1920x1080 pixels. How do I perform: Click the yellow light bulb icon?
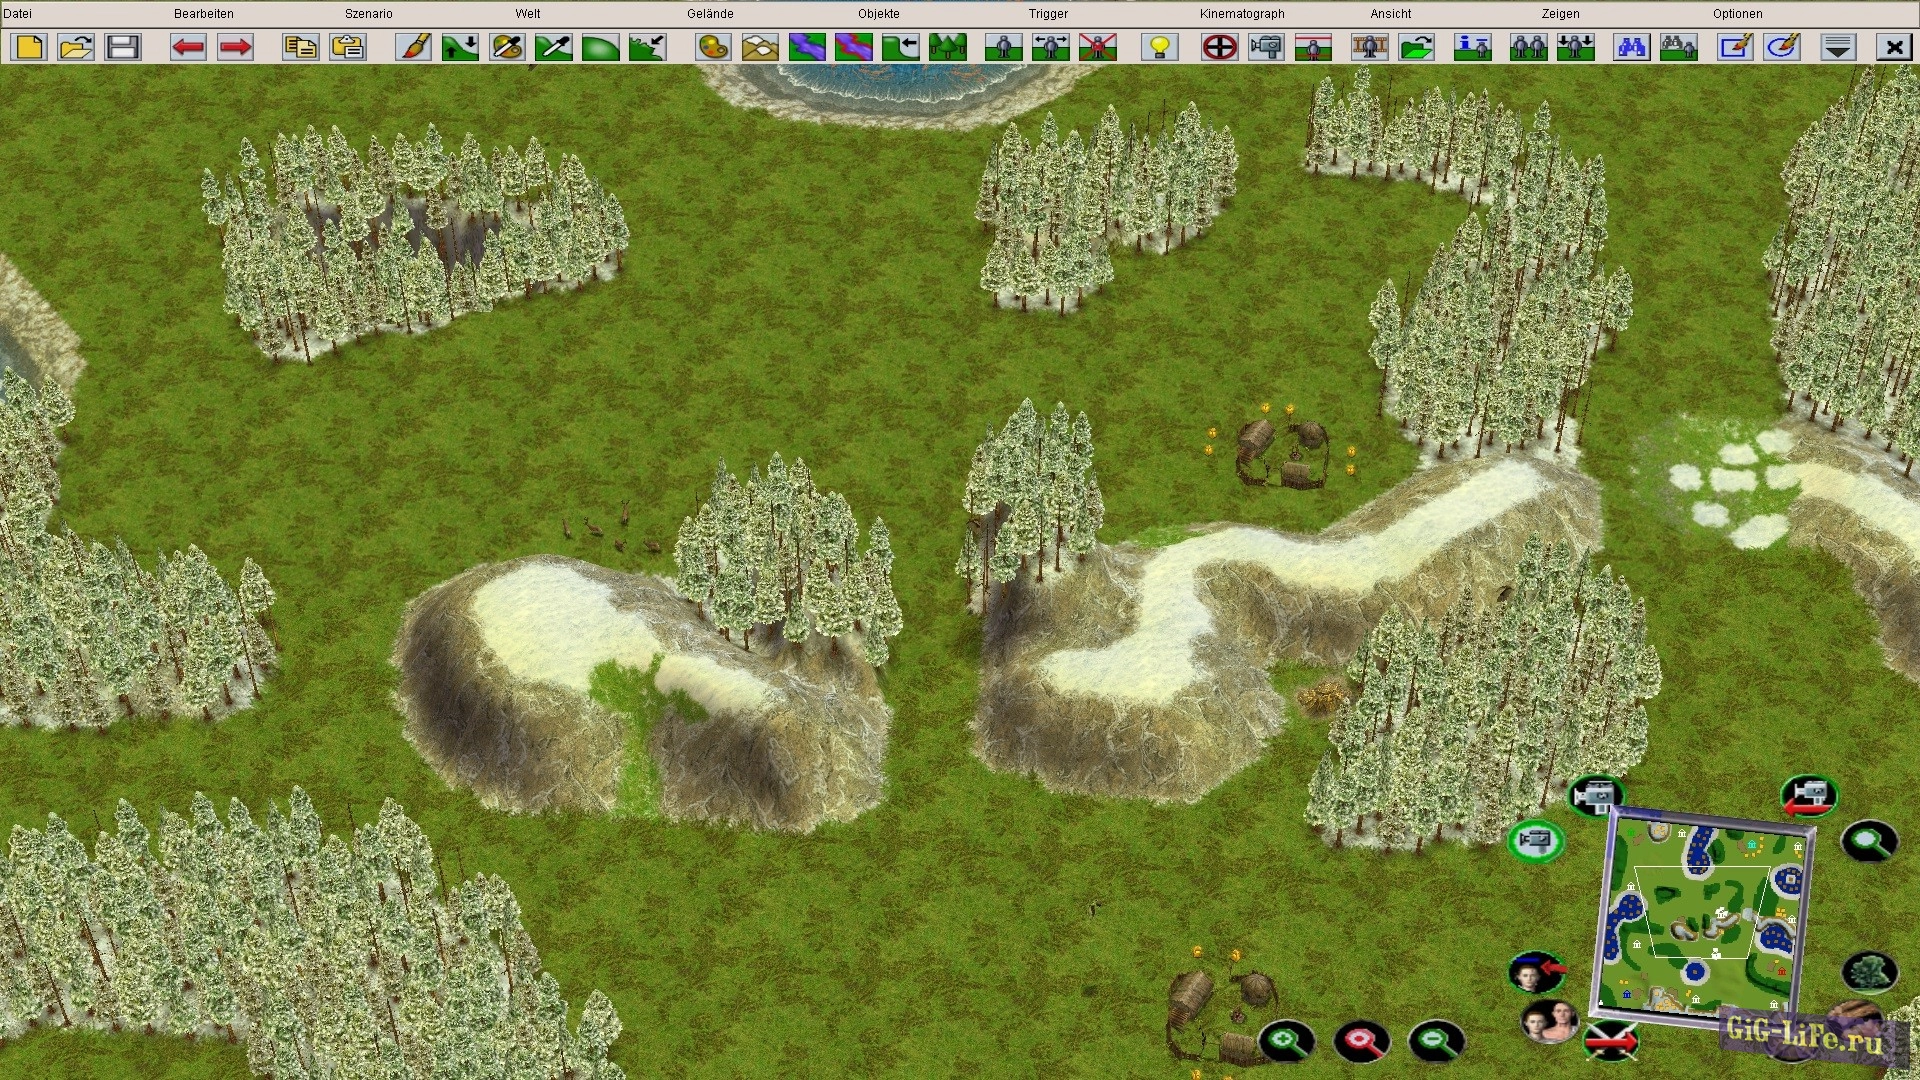[x=1160, y=47]
